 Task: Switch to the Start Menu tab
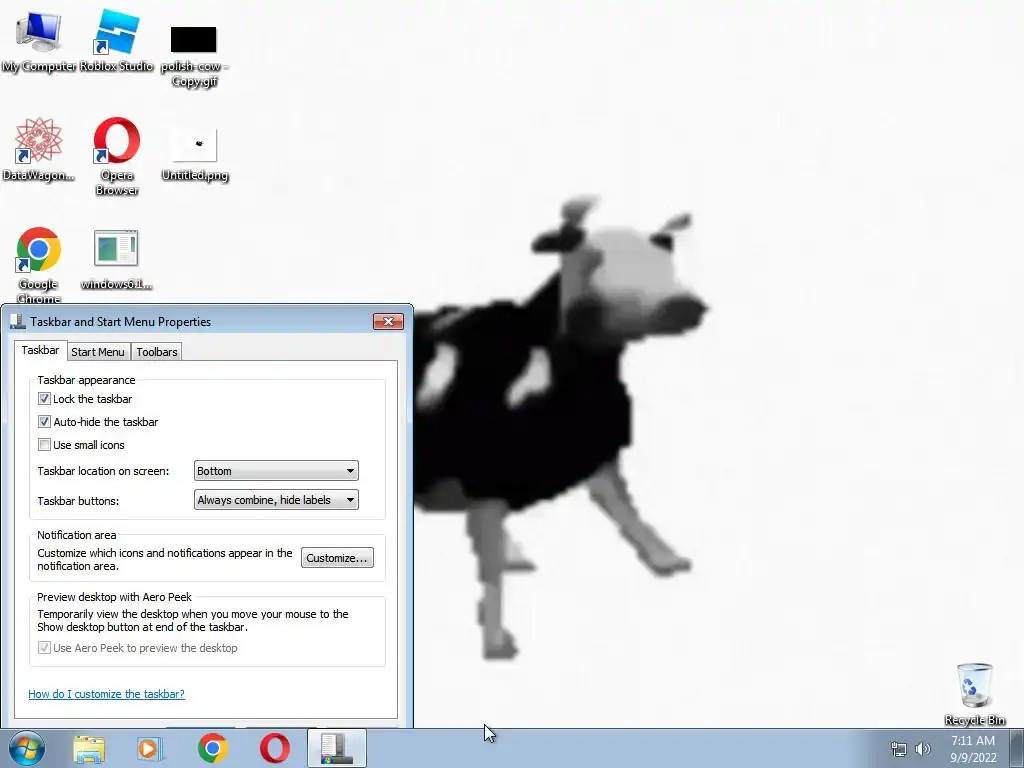click(98, 352)
